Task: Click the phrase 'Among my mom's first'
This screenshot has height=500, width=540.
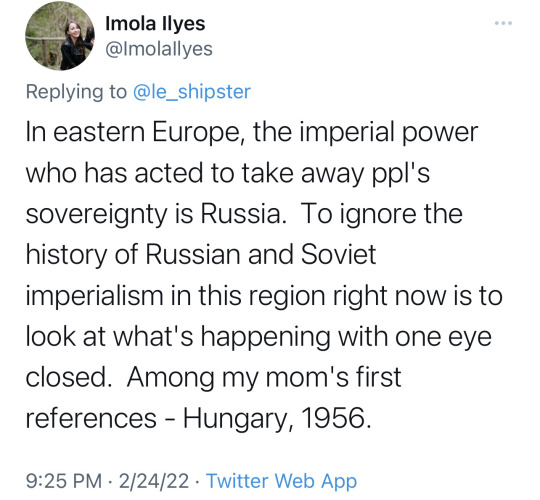Action: pyautogui.click(x=264, y=377)
